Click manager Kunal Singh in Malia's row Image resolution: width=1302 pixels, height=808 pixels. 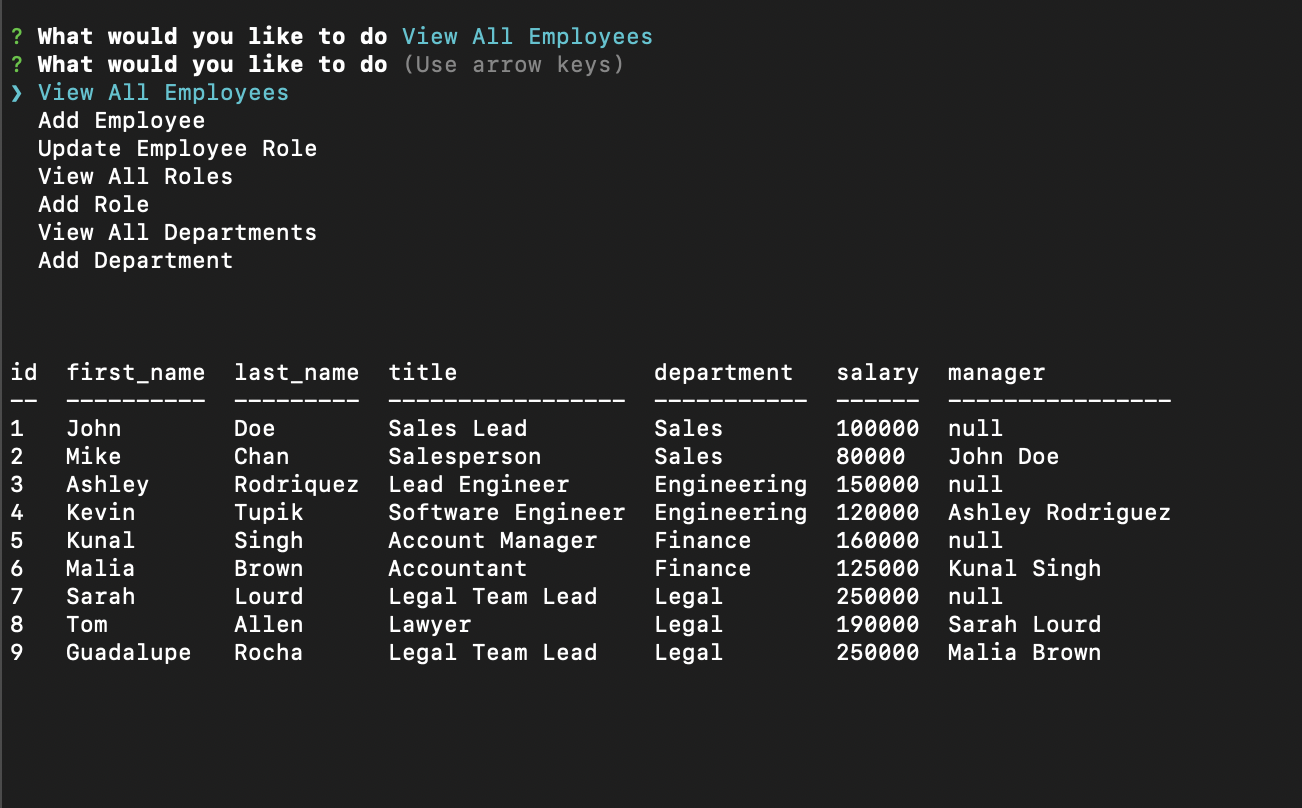coord(1024,569)
